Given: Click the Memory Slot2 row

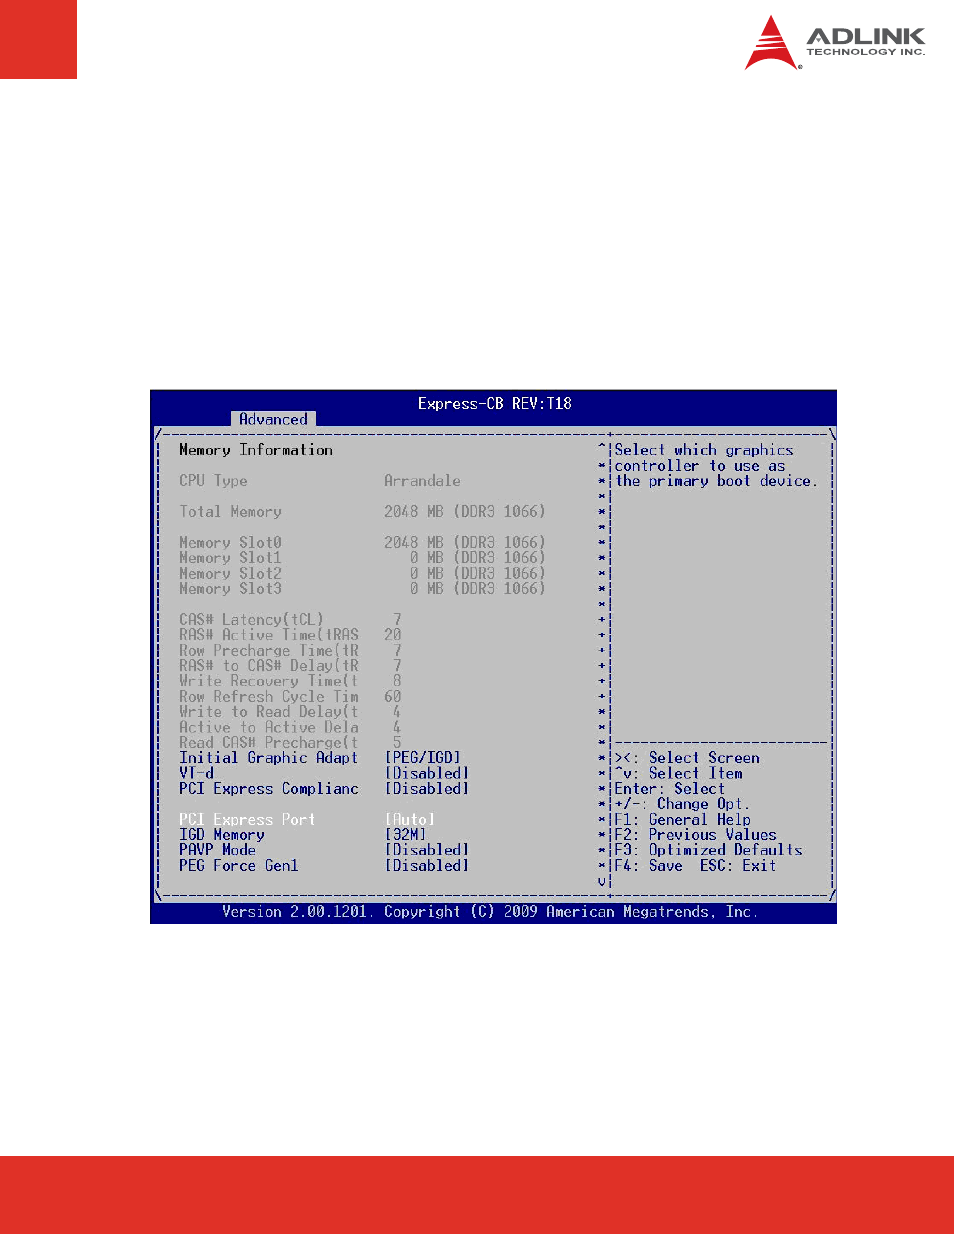Looking at the screenshot, I should click(362, 574).
